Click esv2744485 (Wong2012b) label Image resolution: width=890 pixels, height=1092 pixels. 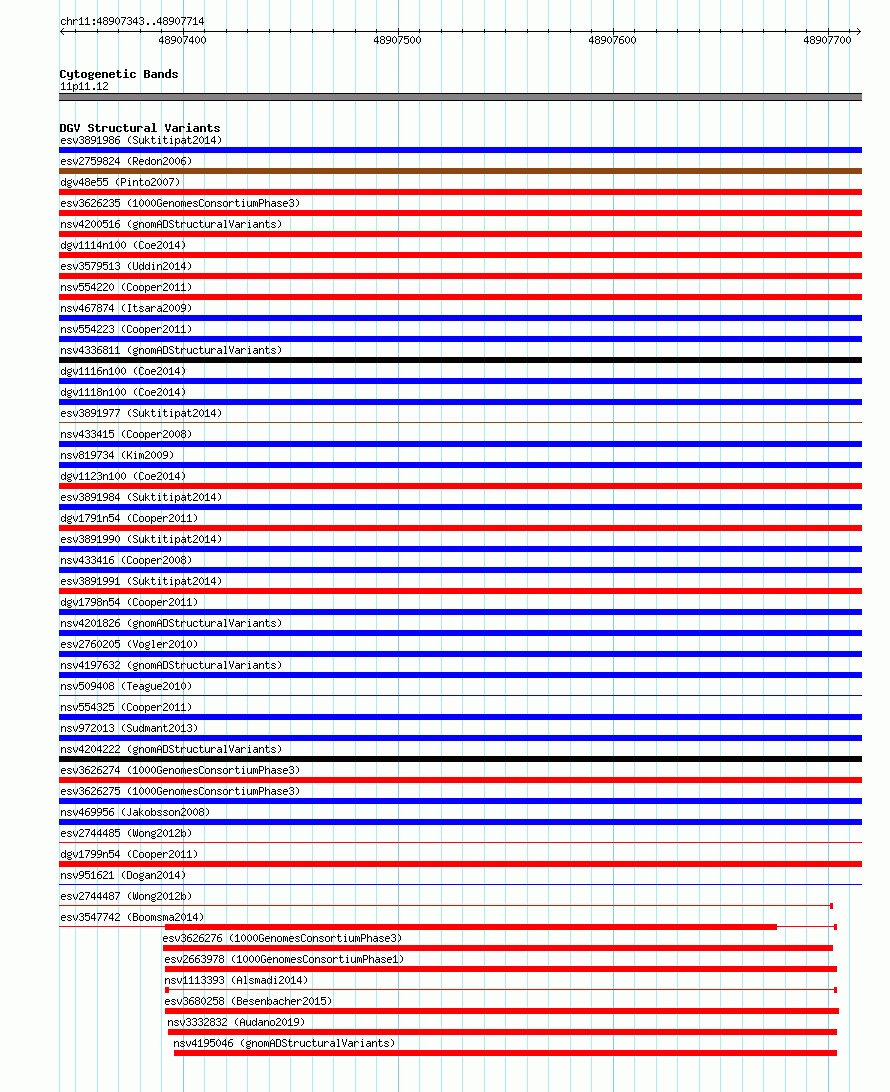click(126, 833)
